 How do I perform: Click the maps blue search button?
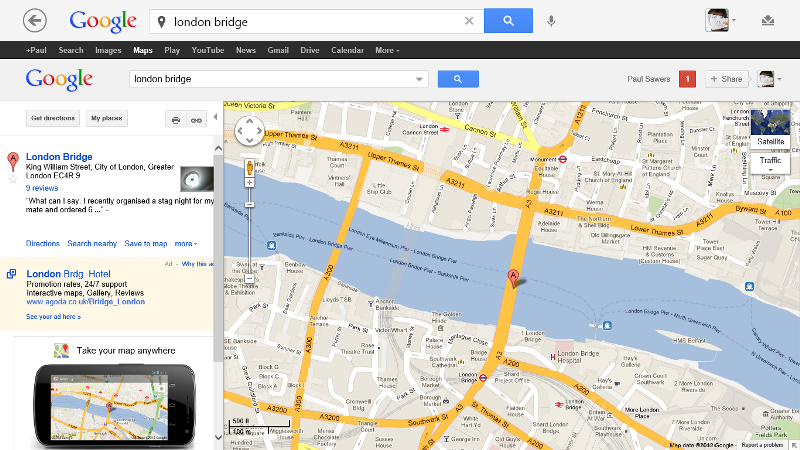pyautogui.click(x=458, y=79)
